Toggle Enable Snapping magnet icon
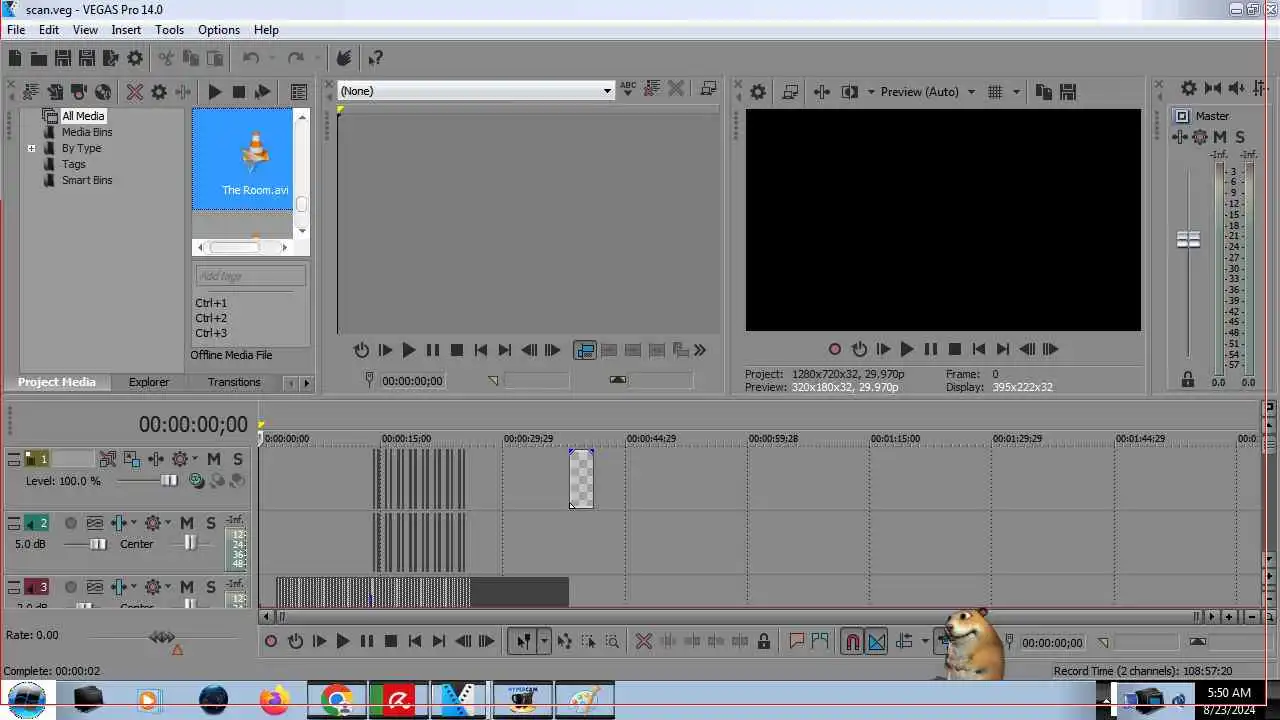 [852, 642]
